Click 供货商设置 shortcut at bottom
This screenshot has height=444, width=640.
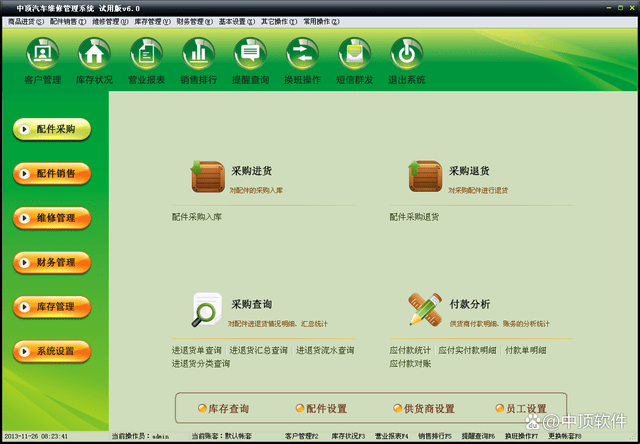point(424,408)
